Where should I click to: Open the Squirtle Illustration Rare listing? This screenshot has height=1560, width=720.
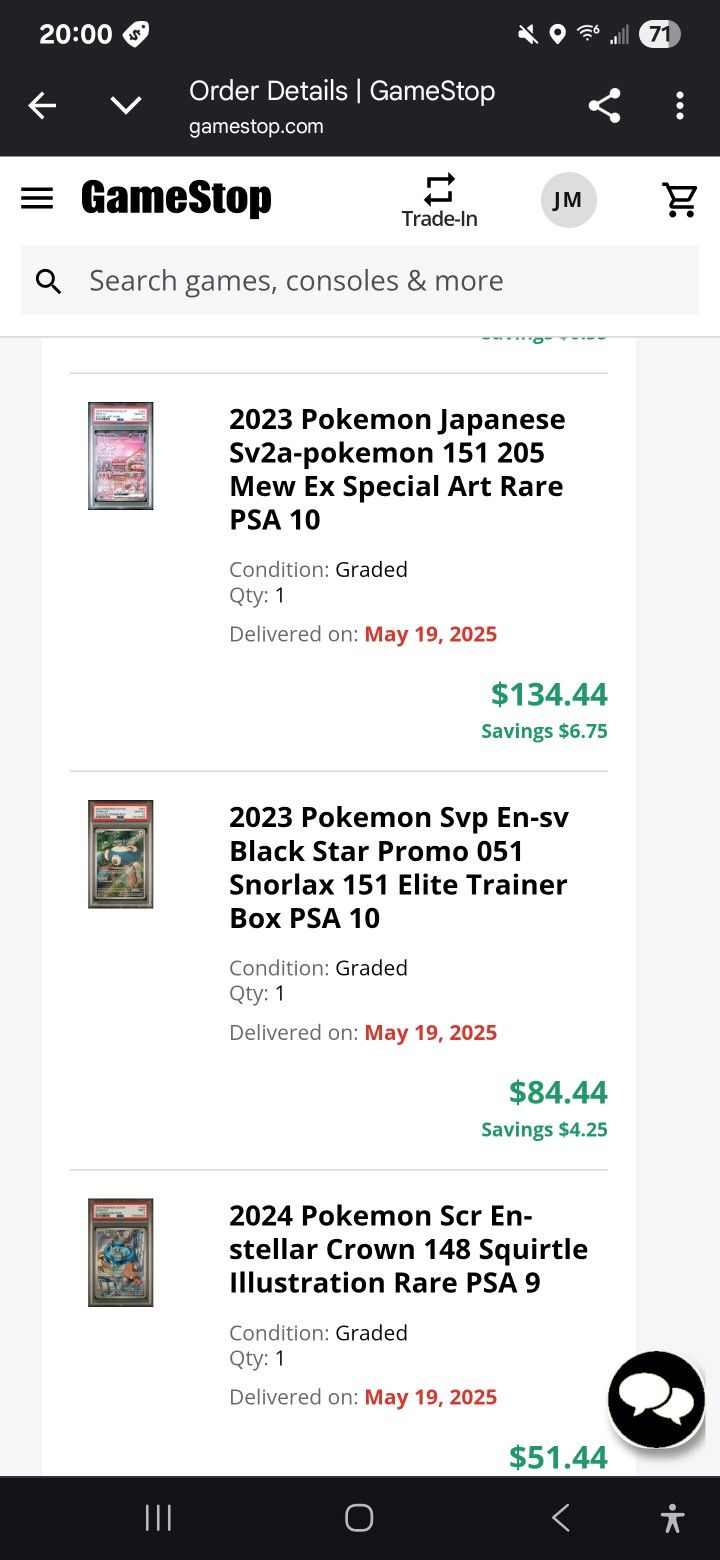pyautogui.click(x=408, y=1249)
